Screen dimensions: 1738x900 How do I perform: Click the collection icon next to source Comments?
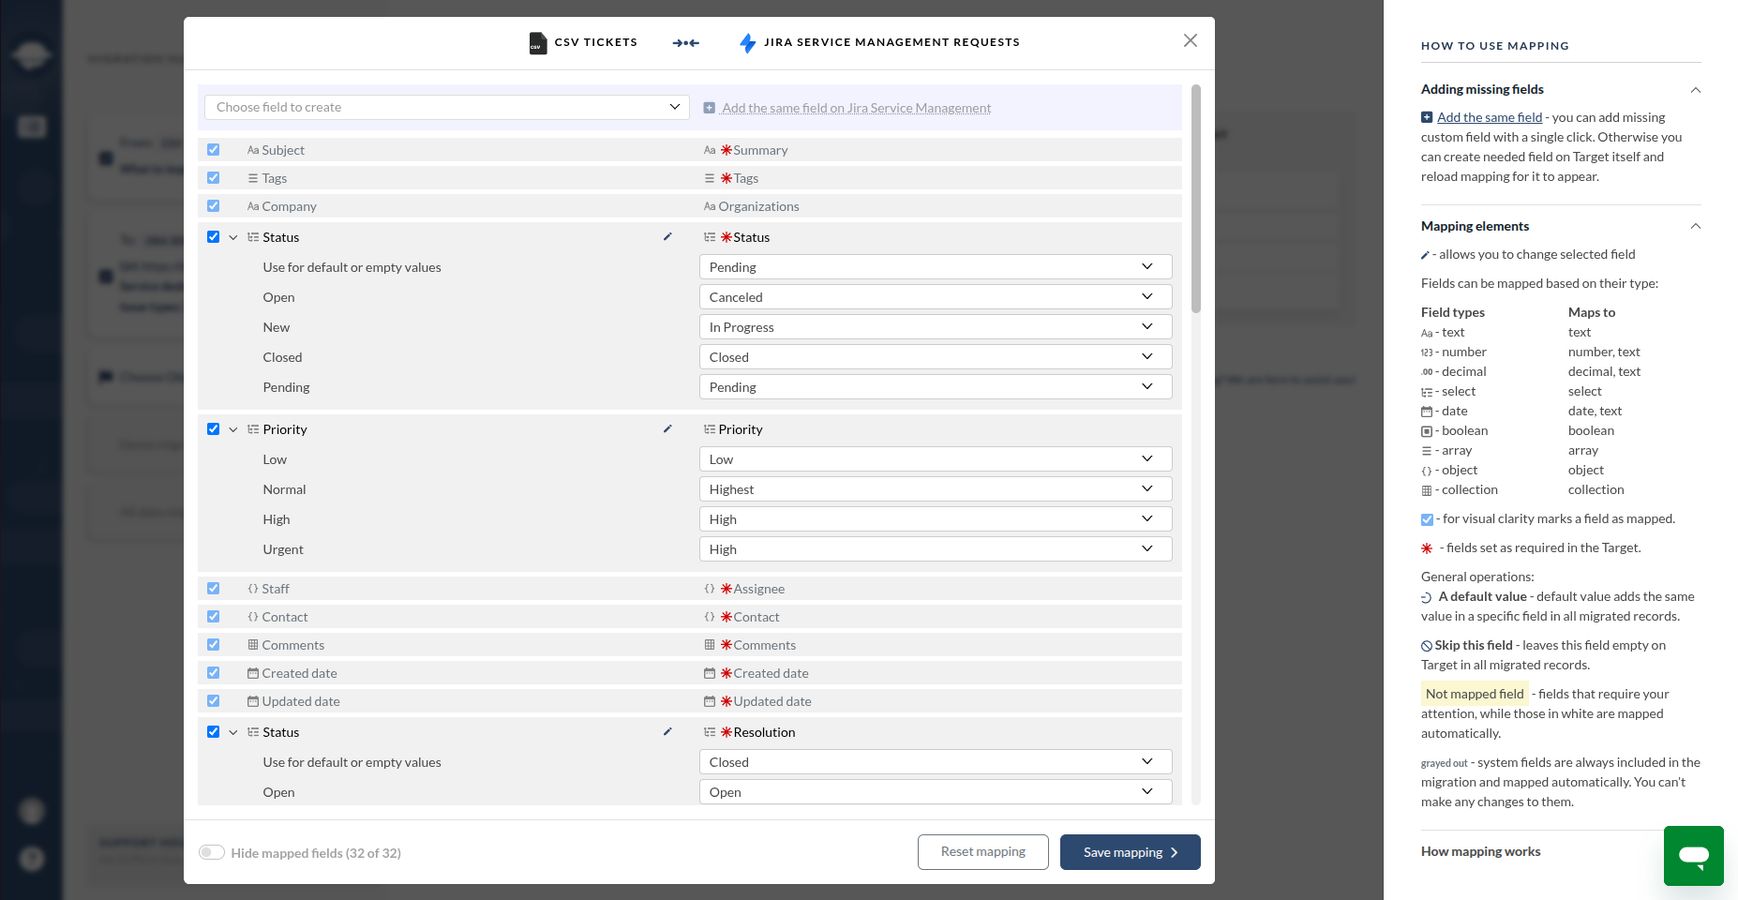point(253,645)
